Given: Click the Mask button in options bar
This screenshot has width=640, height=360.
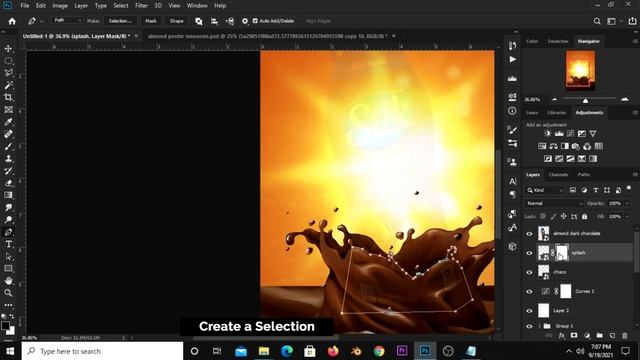Looking at the screenshot, I should coord(151,21).
